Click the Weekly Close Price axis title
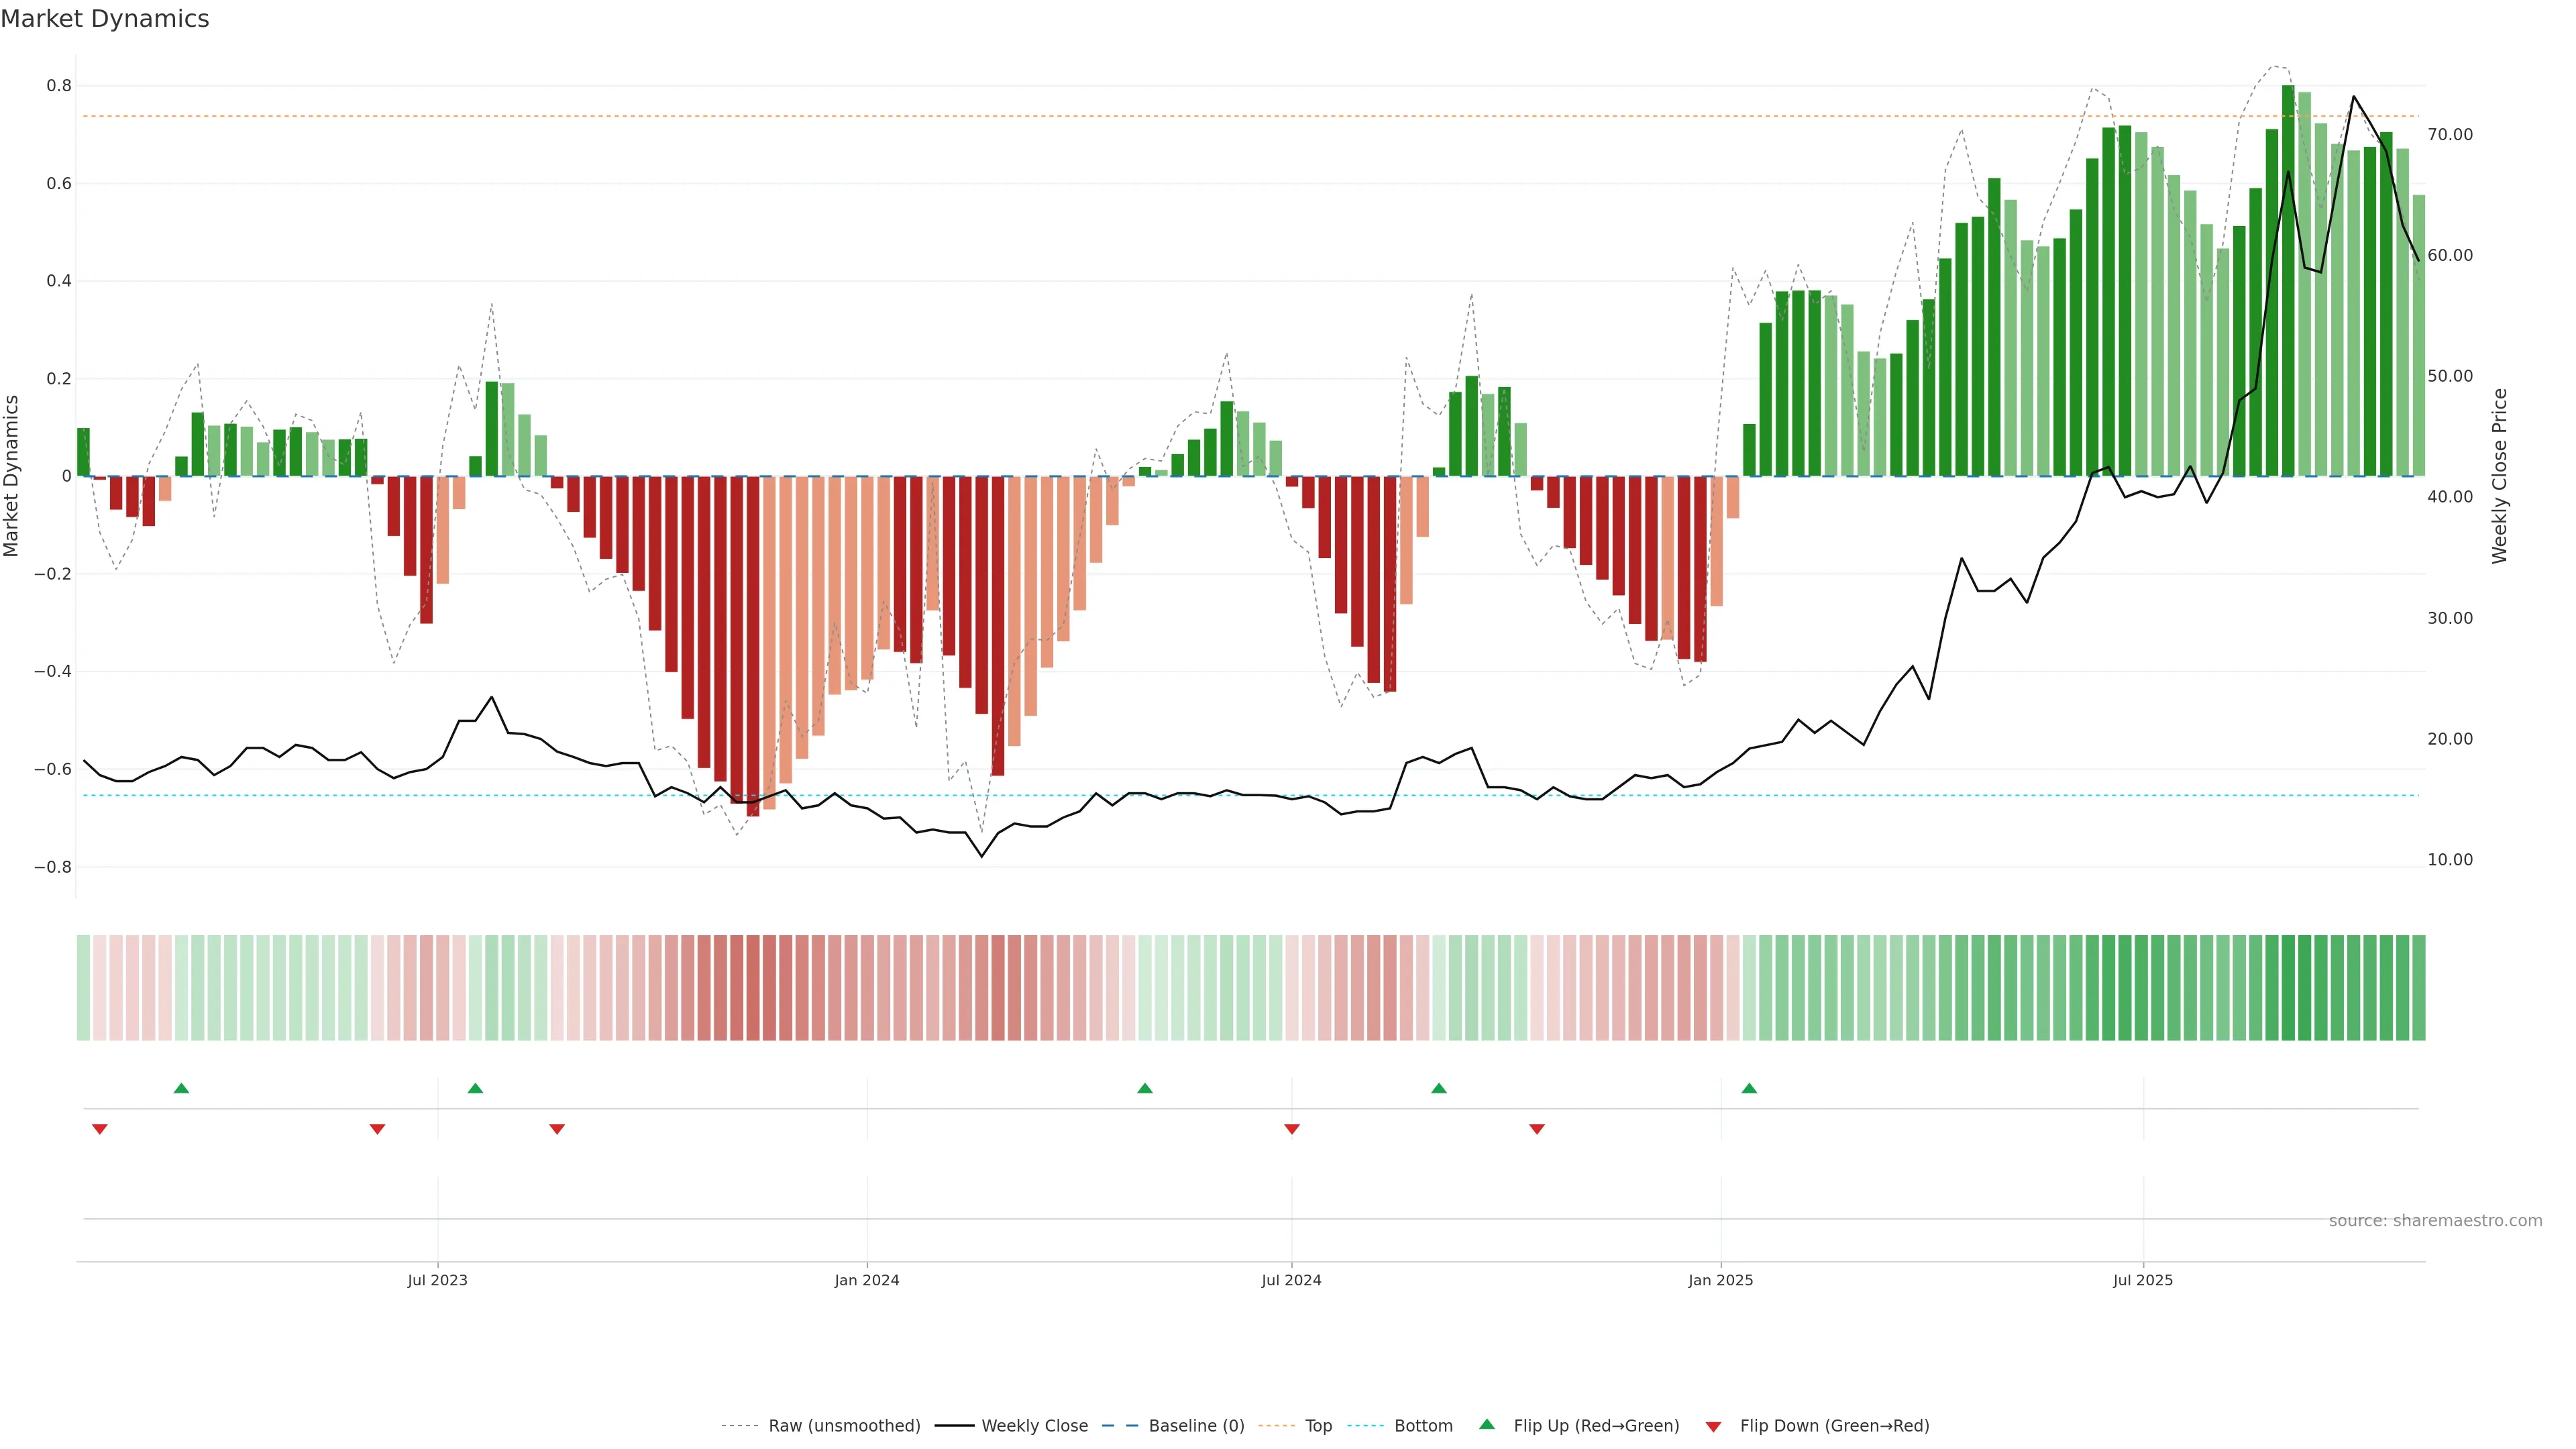The height and width of the screenshot is (1449, 2576). 2499,476
